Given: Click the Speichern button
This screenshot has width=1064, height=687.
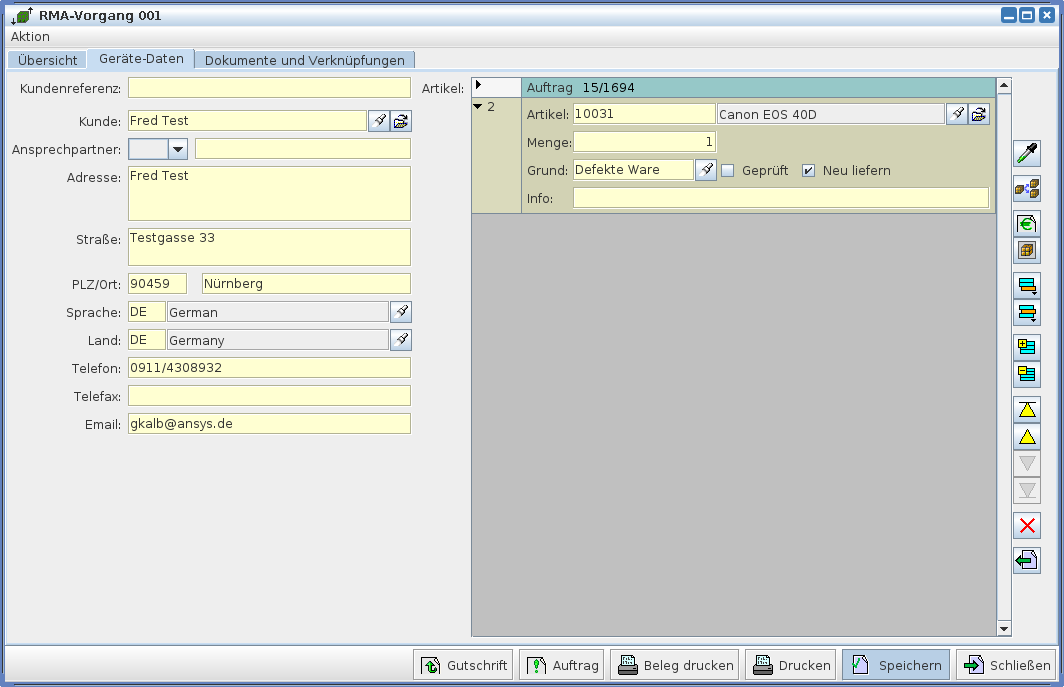Looking at the screenshot, I should tap(896, 665).
